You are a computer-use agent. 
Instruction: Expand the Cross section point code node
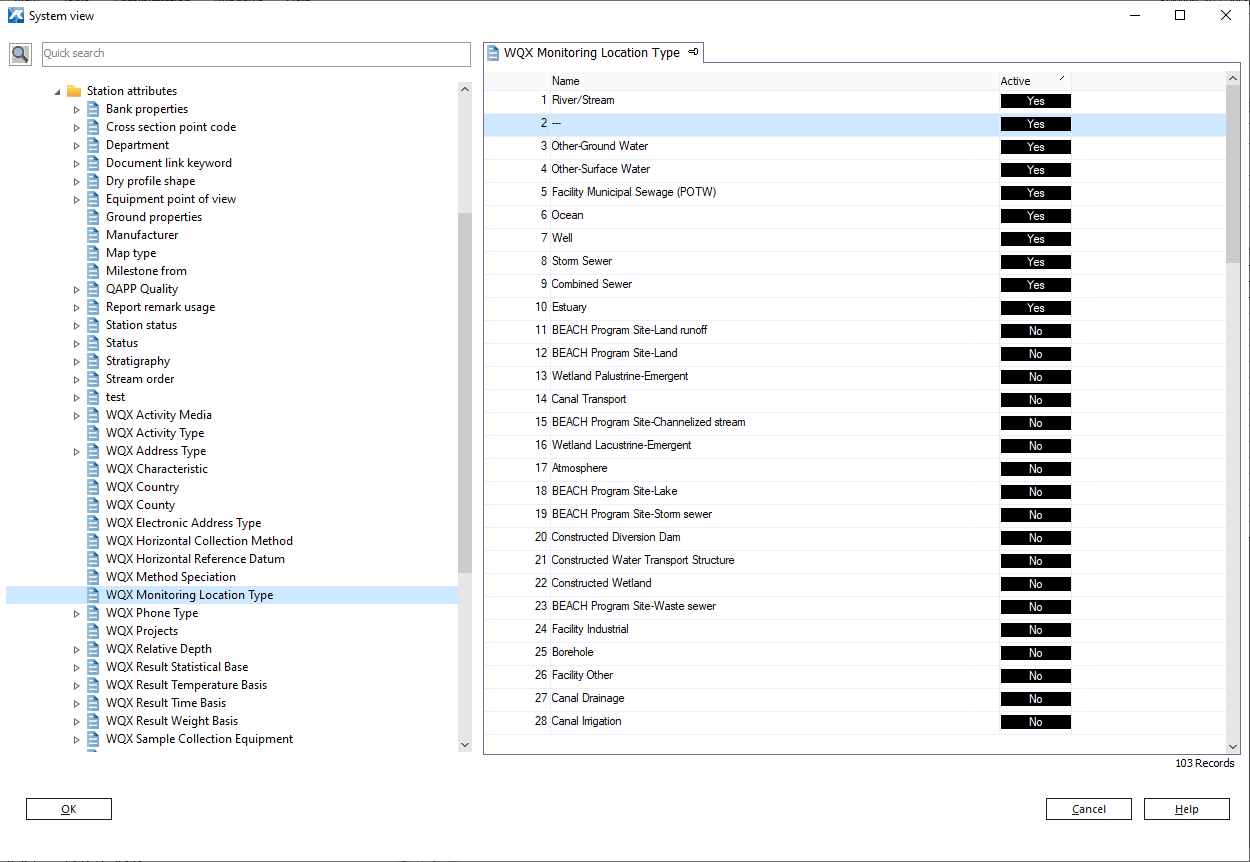click(77, 127)
